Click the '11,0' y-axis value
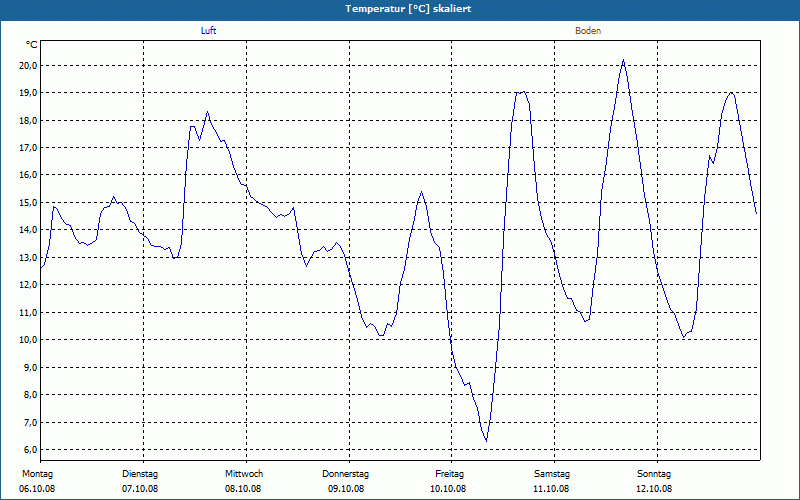The width and height of the screenshot is (800, 500). pos(28,312)
